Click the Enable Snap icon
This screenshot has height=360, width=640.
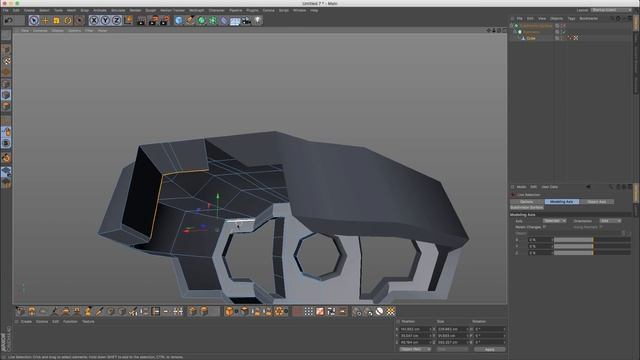tap(6, 158)
